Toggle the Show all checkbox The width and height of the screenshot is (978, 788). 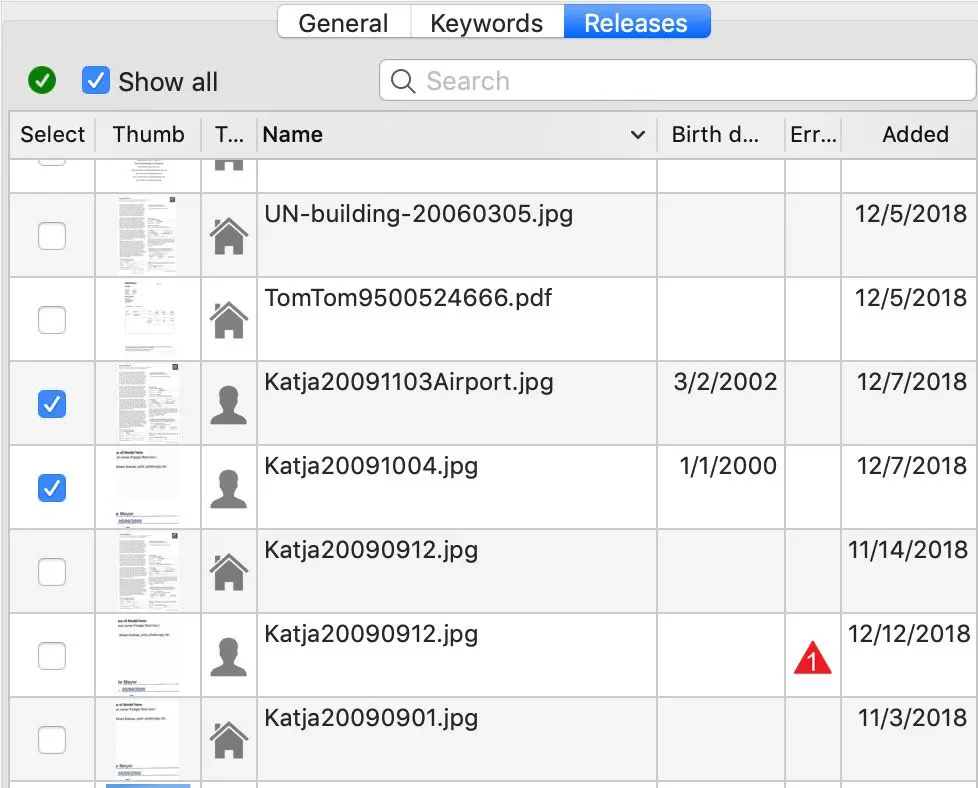point(95,80)
